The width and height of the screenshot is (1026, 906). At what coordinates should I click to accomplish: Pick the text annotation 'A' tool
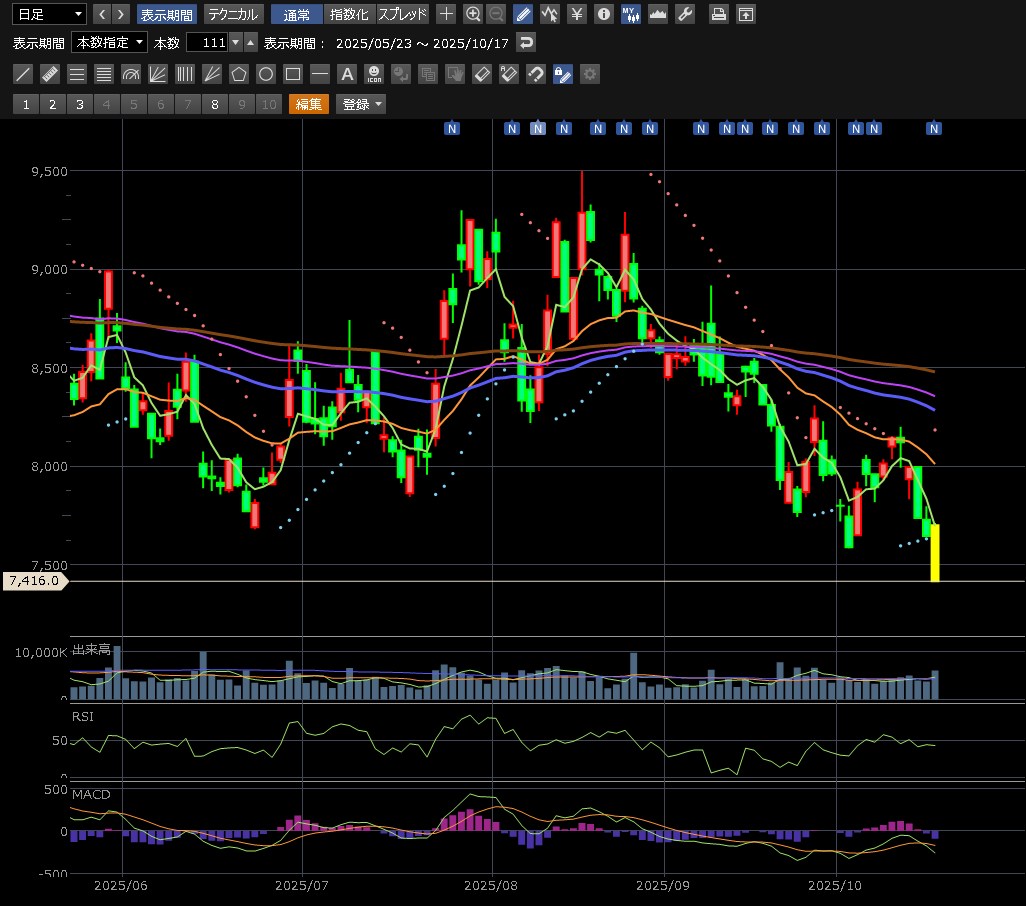pos(347,74)
